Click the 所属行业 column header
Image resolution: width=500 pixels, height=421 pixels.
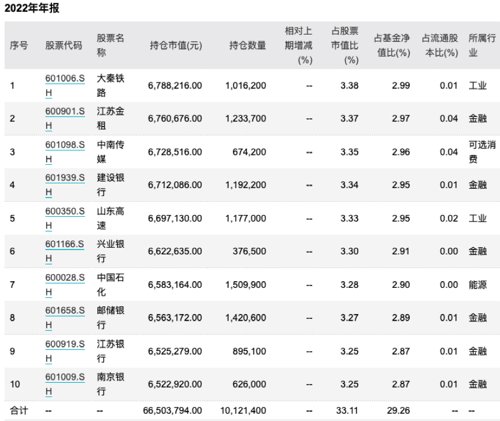click(482, 45)
